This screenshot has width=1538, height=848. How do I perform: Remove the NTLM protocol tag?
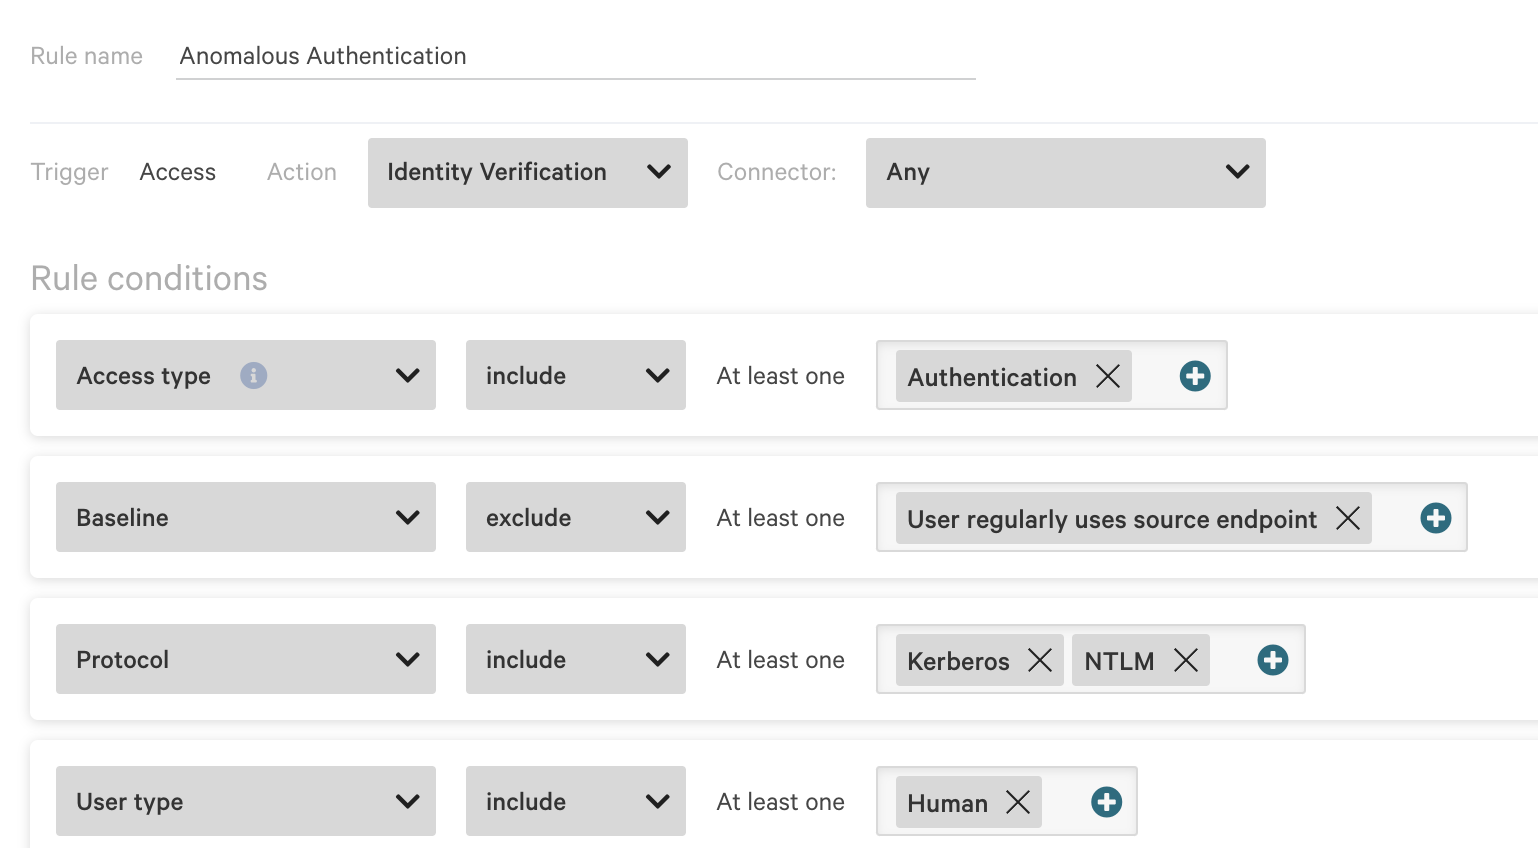(x=1185, y=660)
